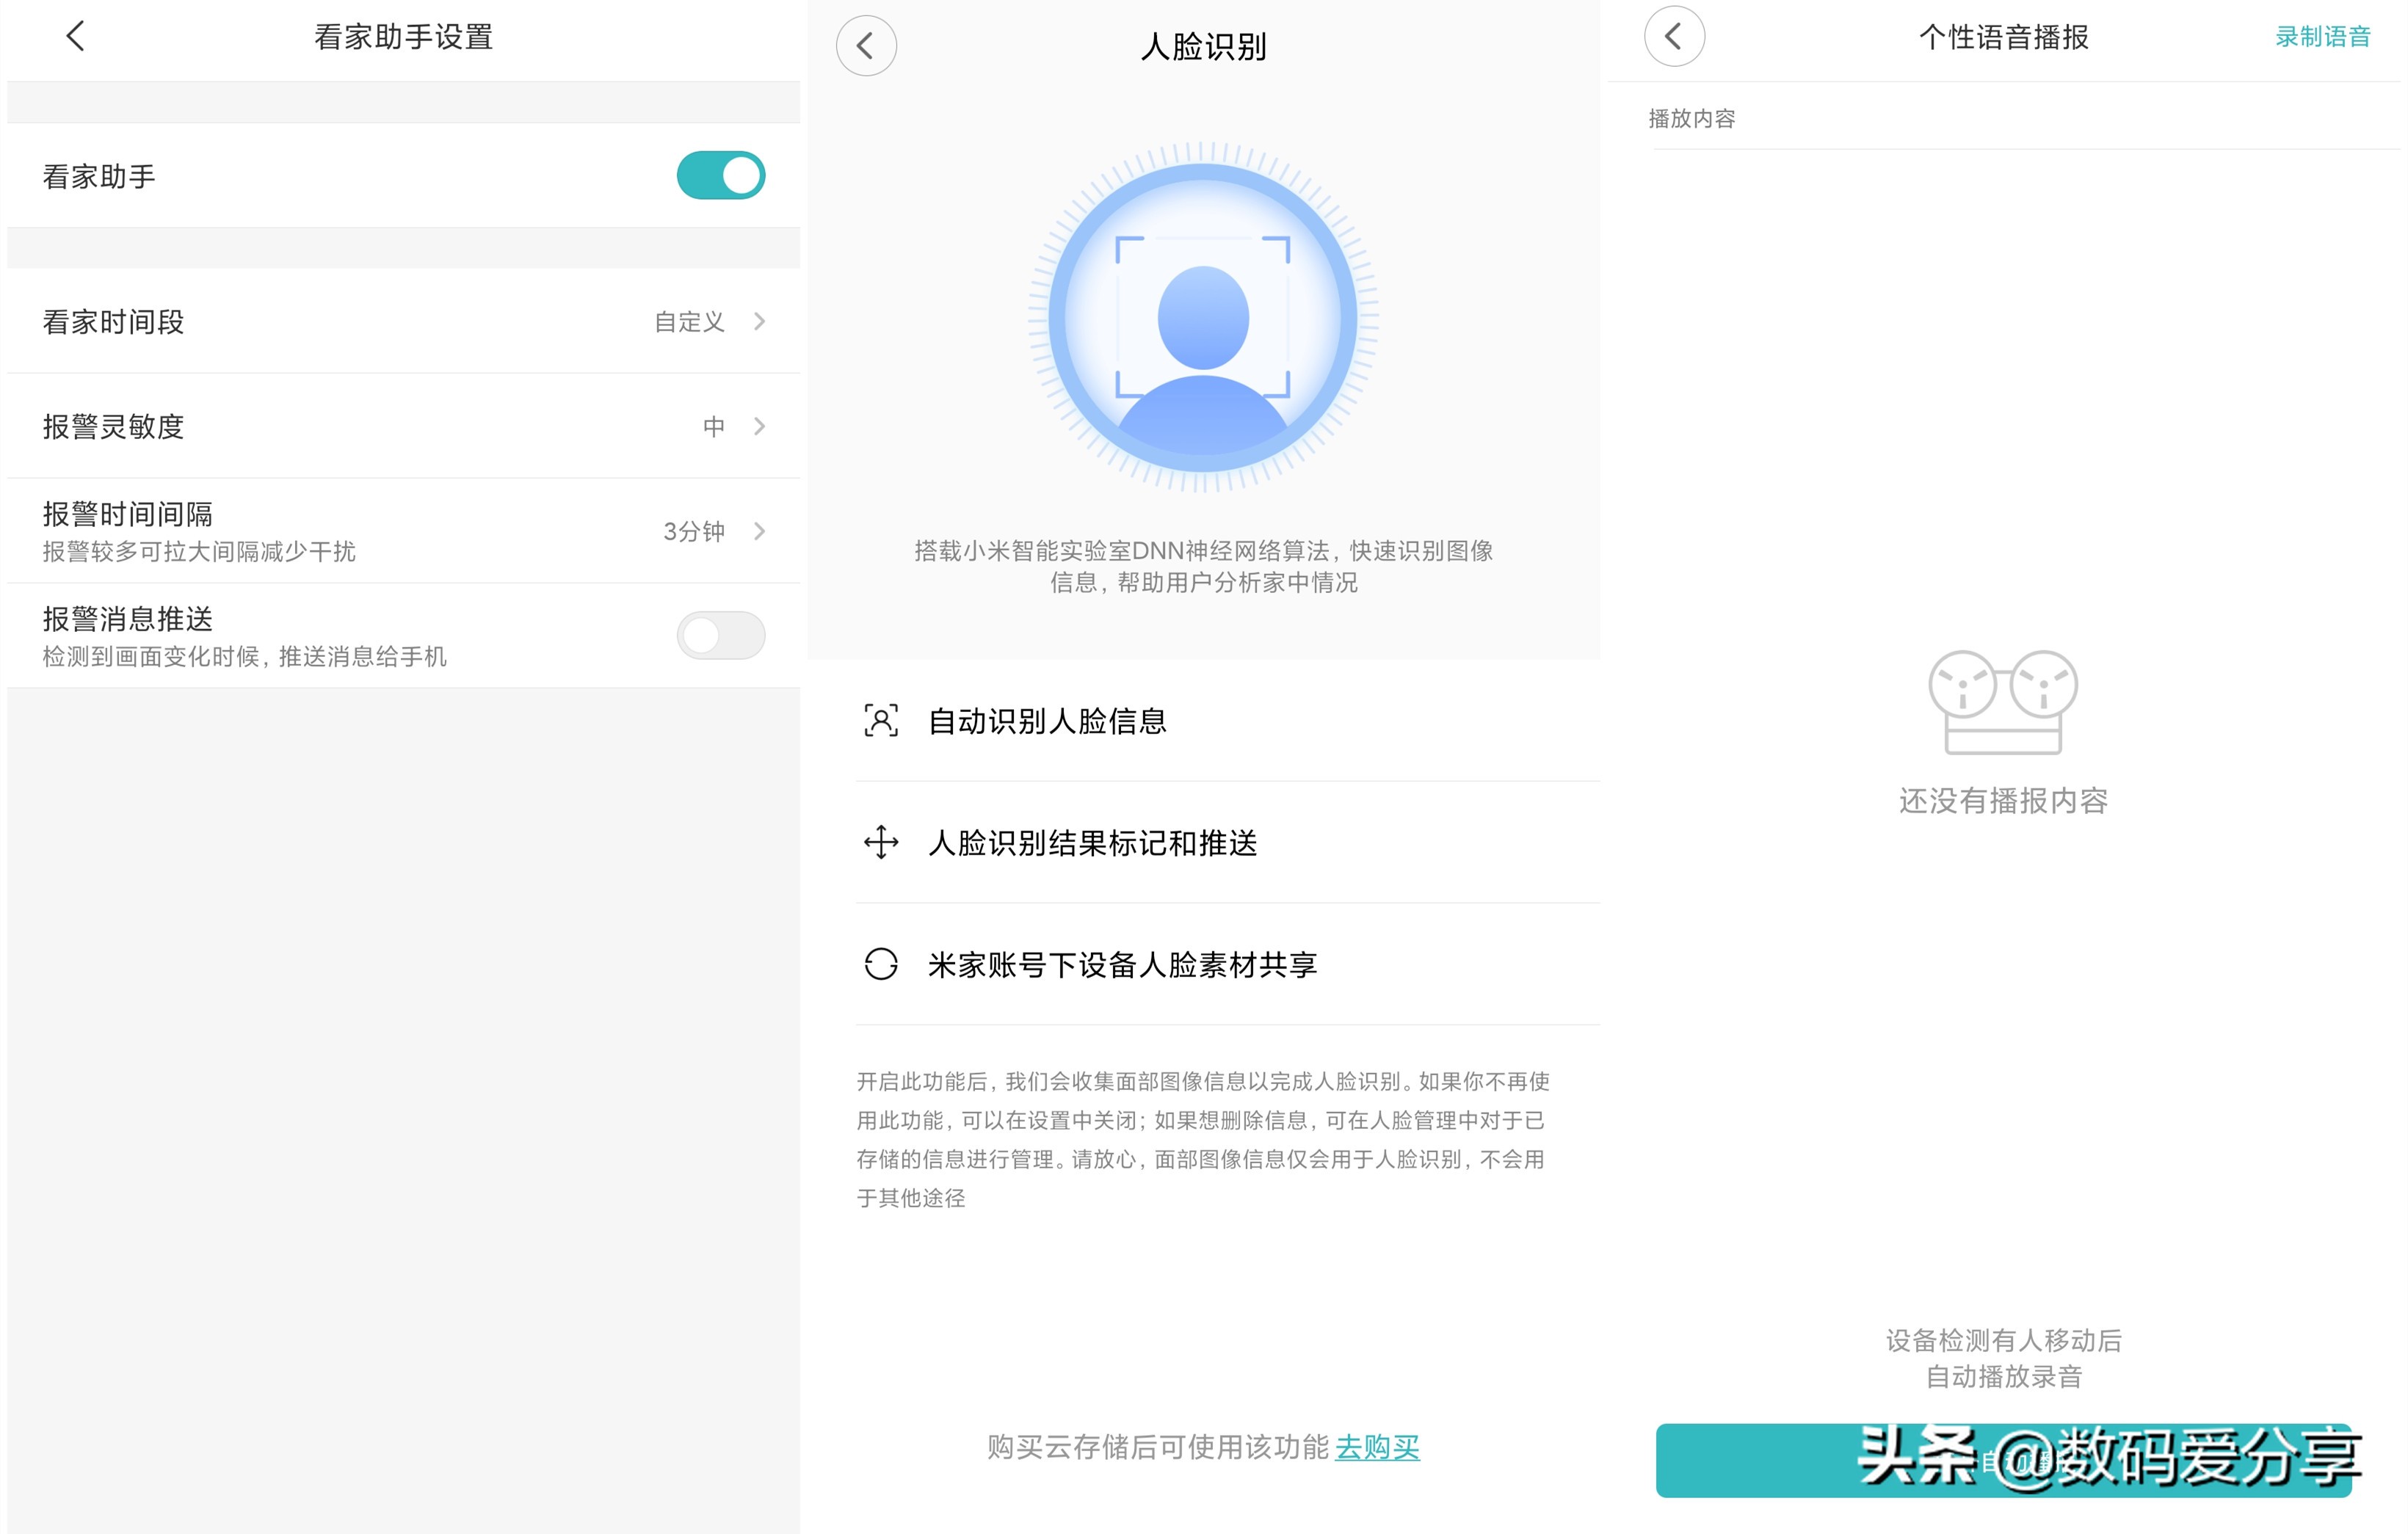Screen dimensions: 2408x1534
Task: Tap the back arrow on 人脸识别 page
Action: [866, 46]
